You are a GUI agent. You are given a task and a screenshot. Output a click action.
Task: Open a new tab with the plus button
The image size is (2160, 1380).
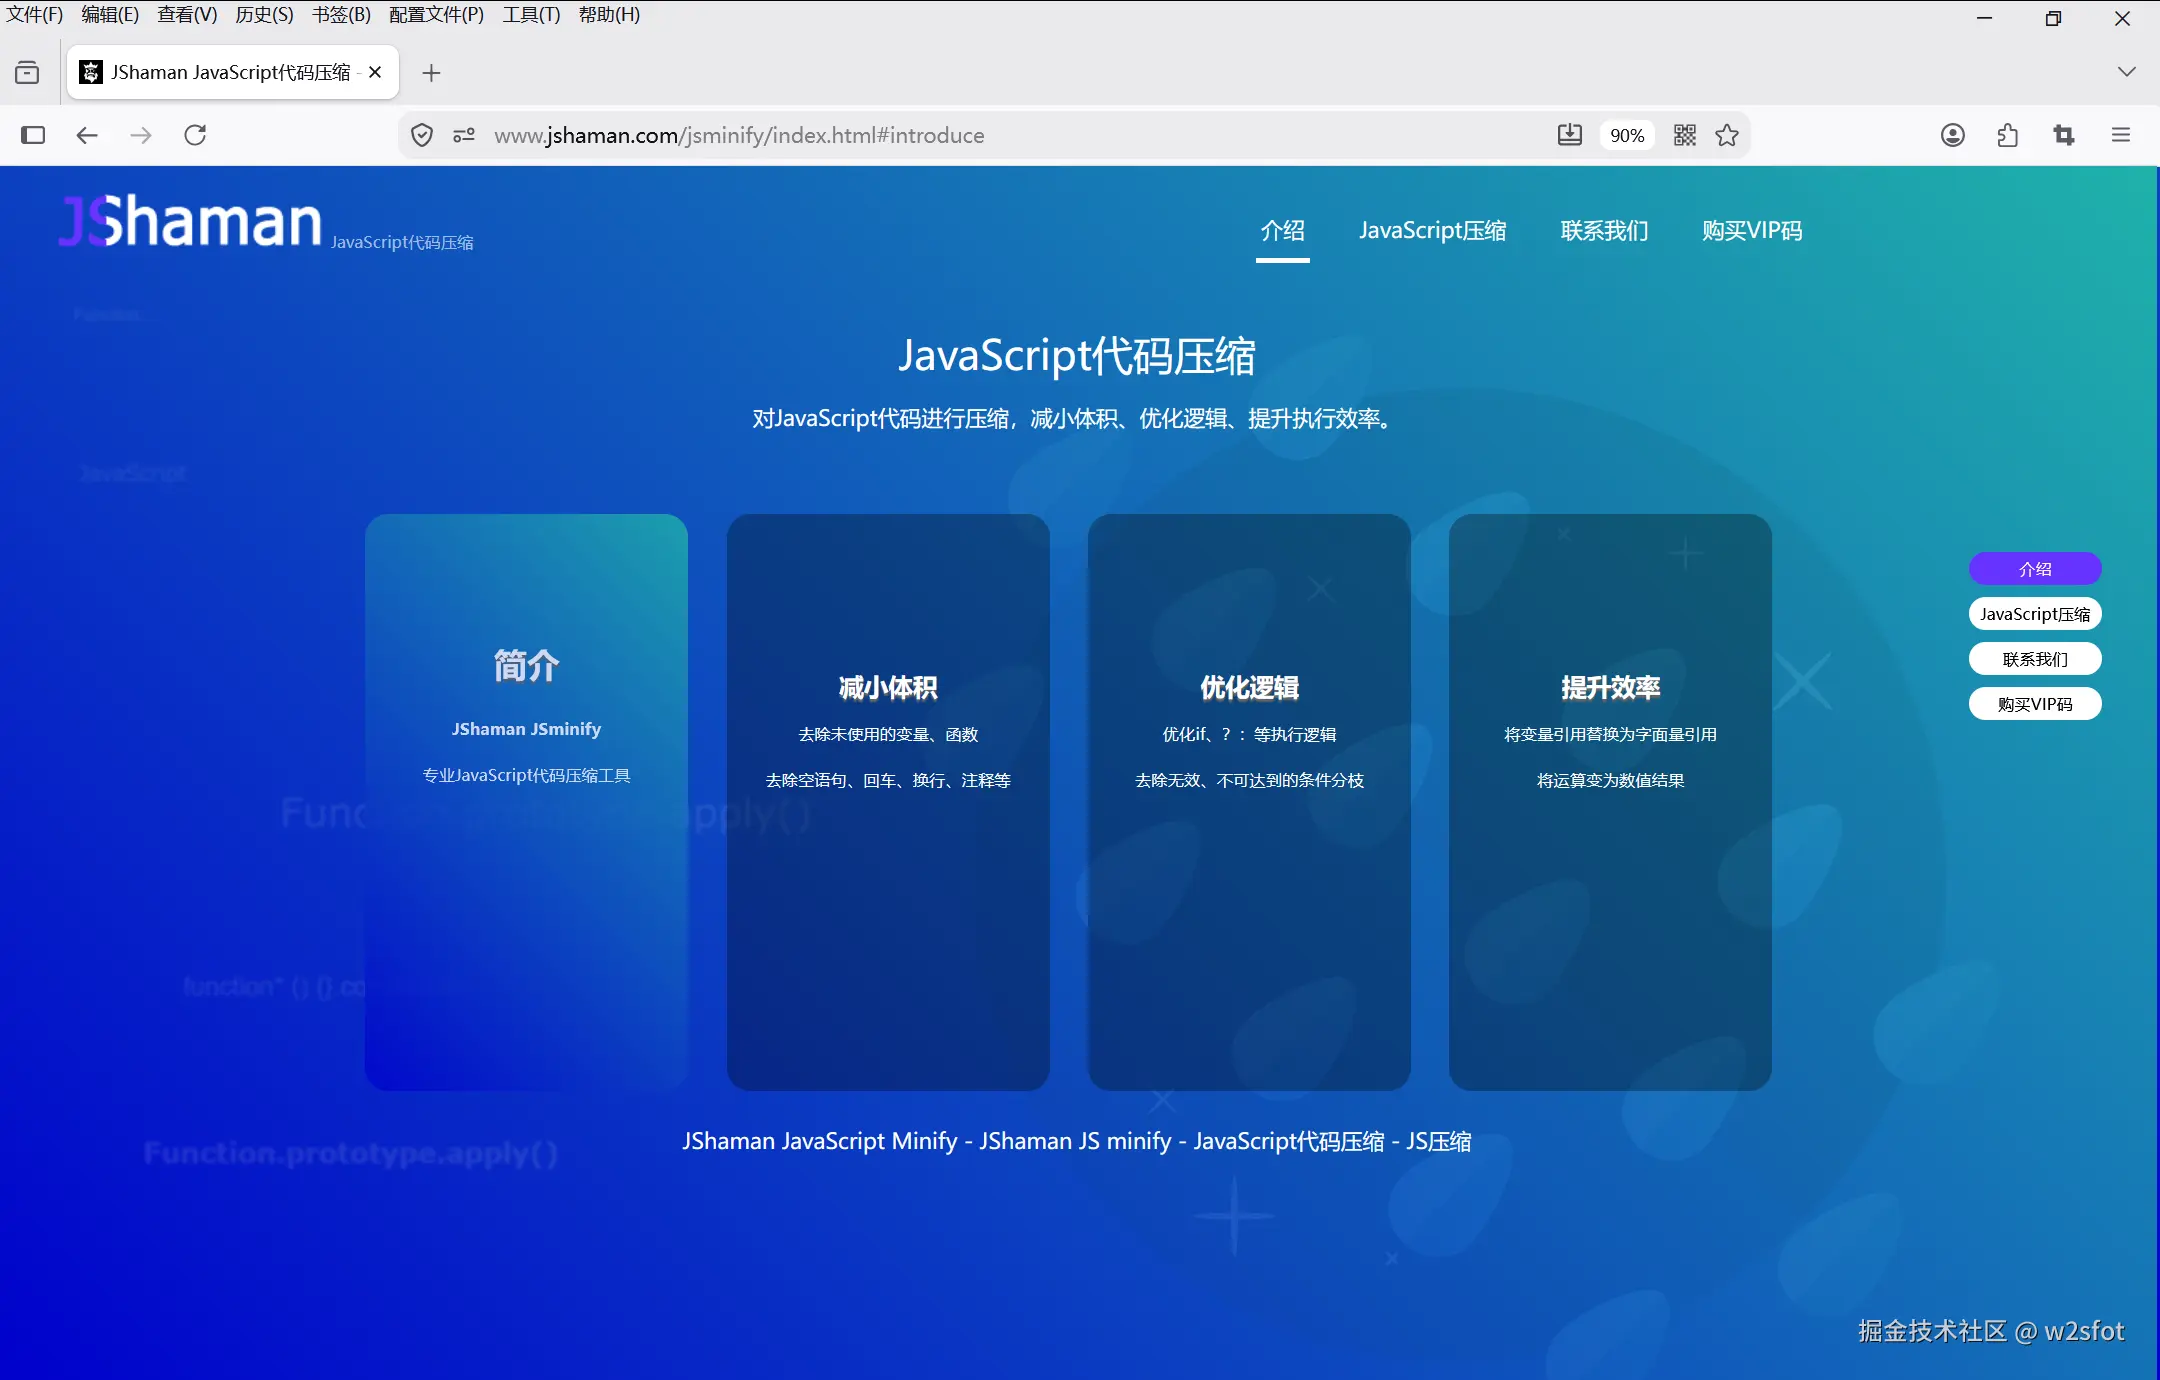(431, 73)
